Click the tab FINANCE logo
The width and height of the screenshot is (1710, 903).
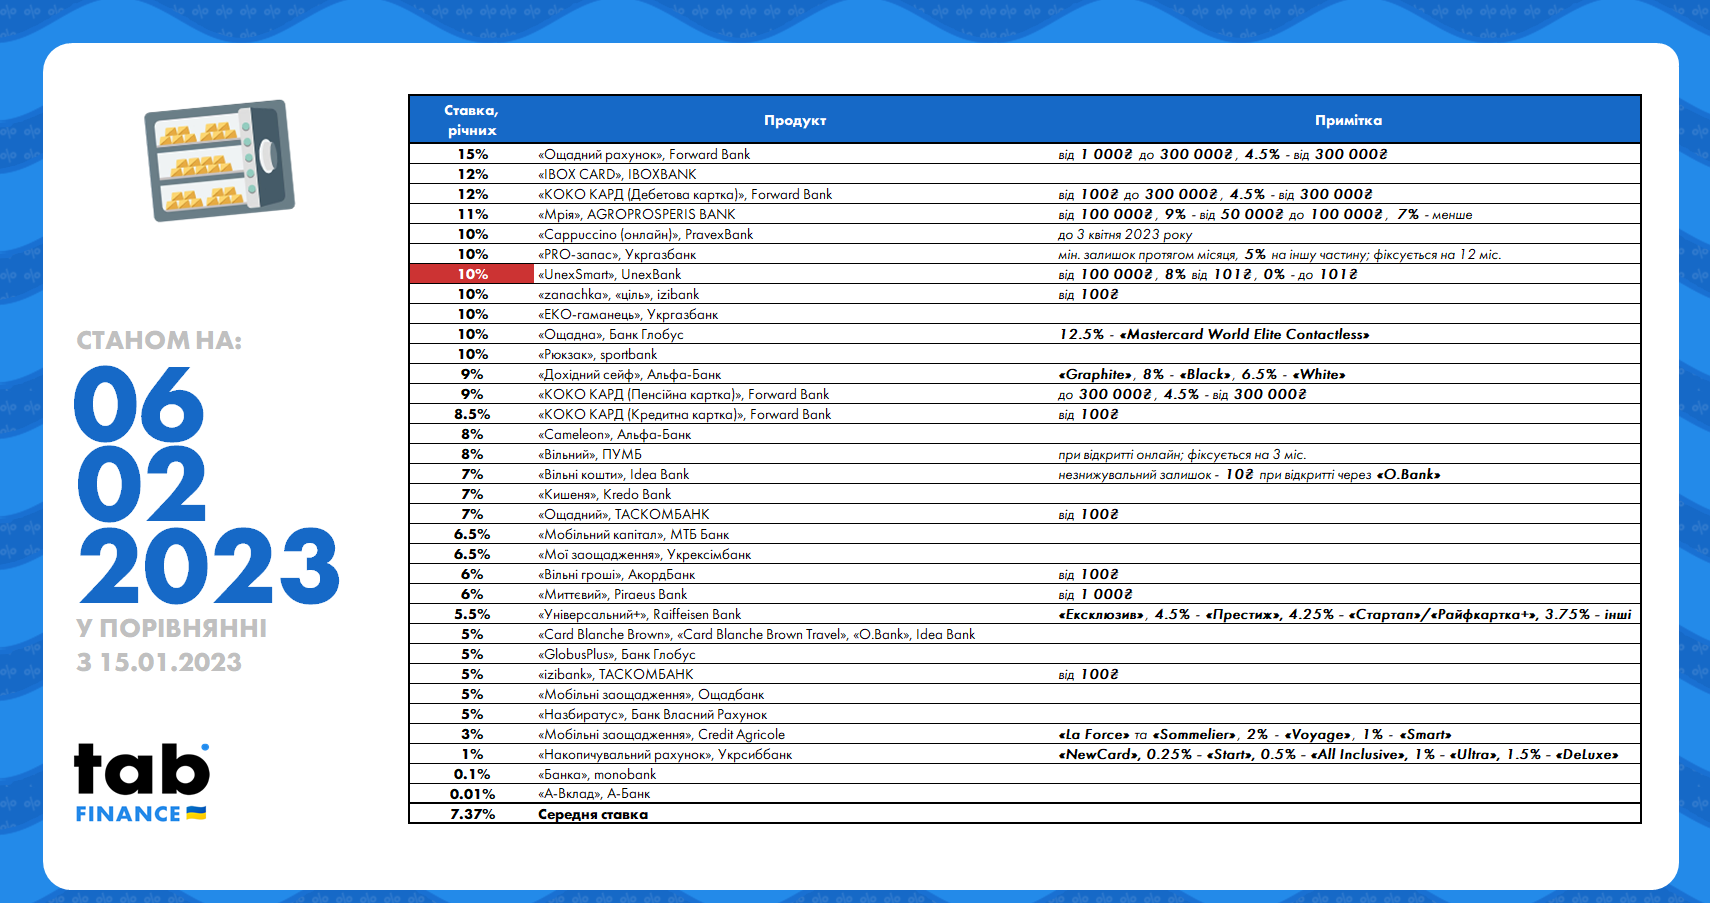[142, 783]
